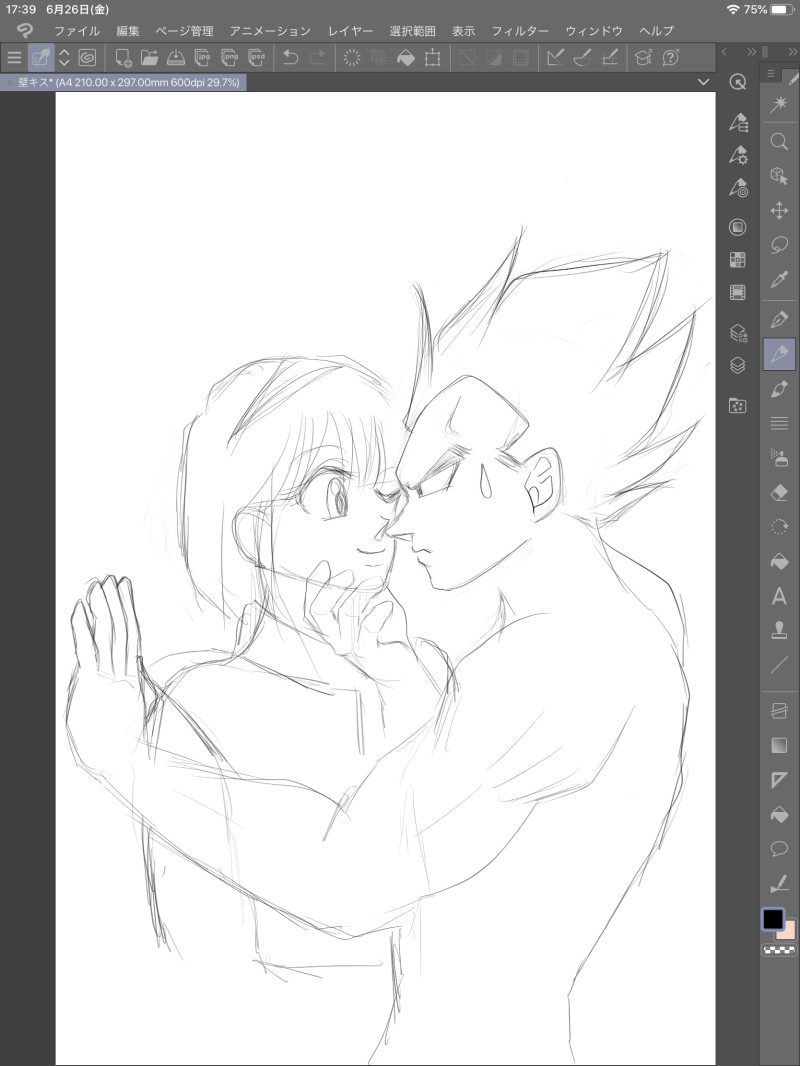Open the Clip Studio spiral launcher icon
The image size is (800, 1066).
click(x=87, y=58)
